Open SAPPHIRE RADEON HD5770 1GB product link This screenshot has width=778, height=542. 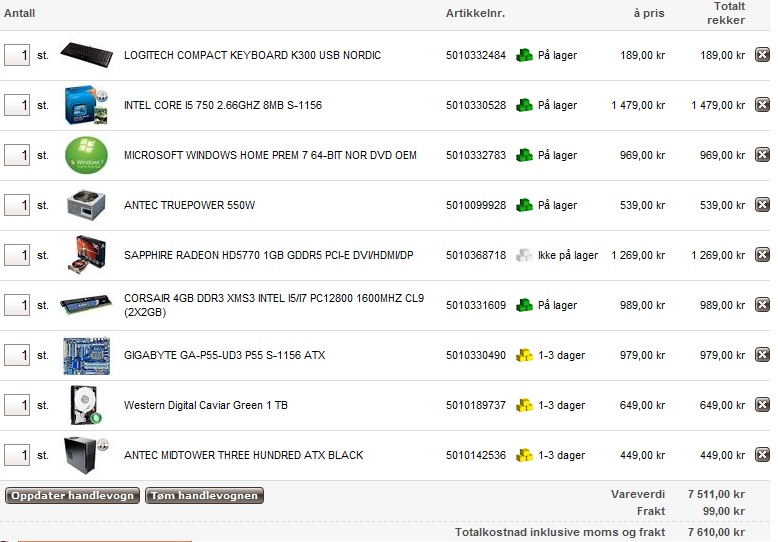click(268, 255)
